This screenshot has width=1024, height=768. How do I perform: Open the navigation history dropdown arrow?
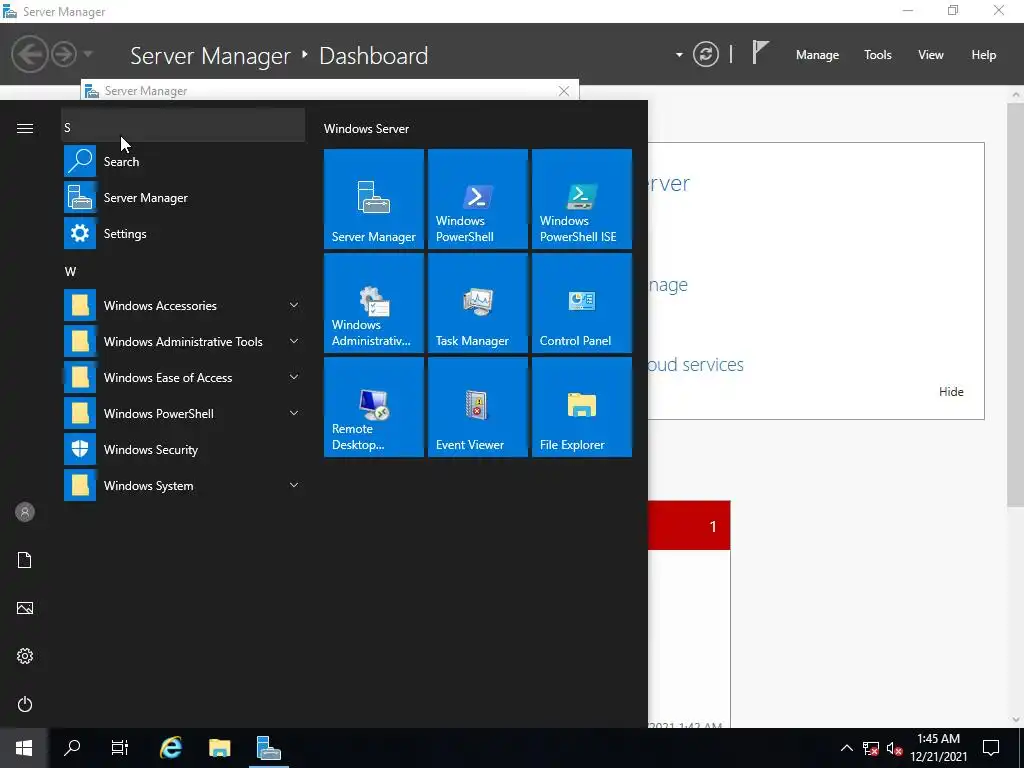tap(88, 54)
